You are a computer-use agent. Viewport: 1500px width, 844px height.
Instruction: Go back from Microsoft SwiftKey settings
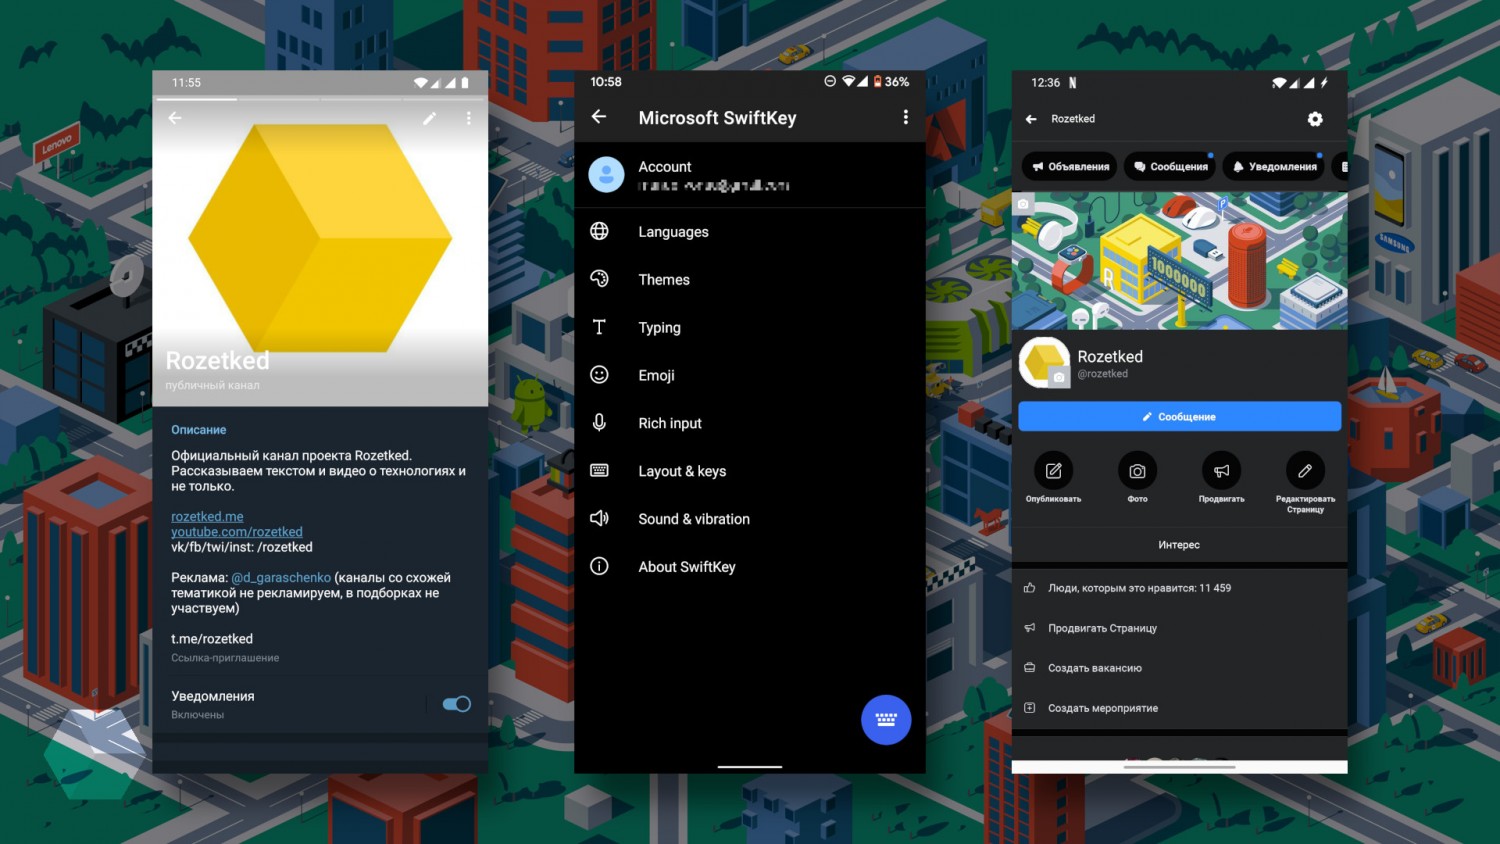point(599,117)
